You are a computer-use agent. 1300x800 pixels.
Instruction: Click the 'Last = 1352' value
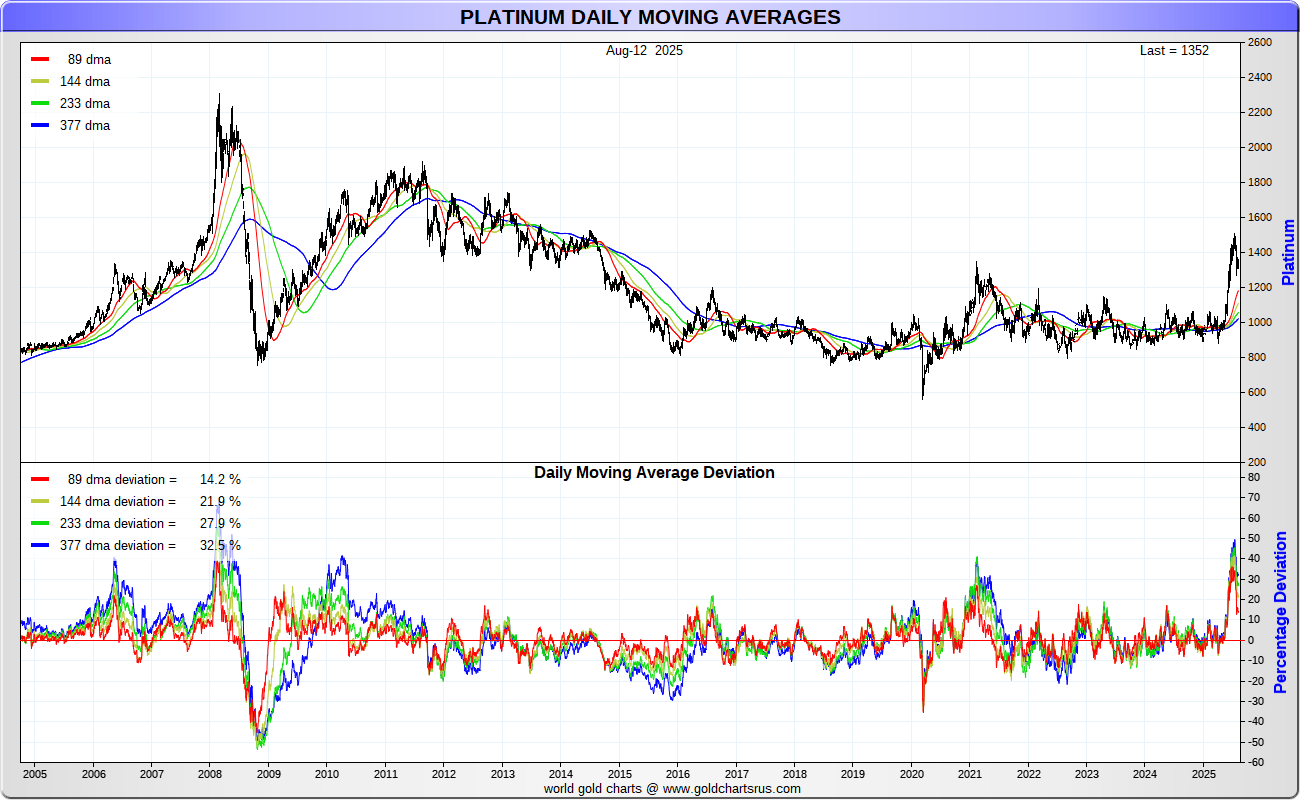(x=1174, y=50)
